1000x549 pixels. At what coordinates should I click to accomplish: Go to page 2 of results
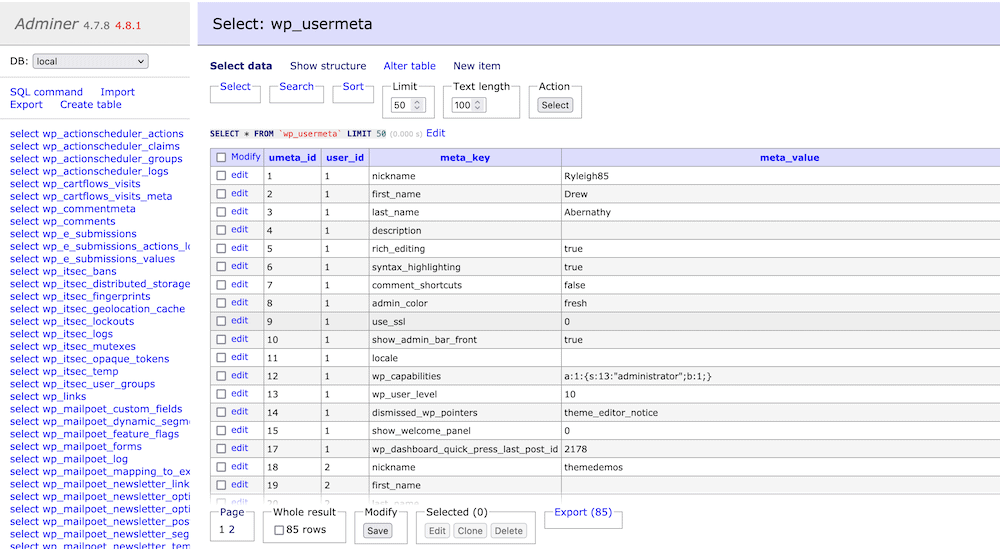pos(232,530)
